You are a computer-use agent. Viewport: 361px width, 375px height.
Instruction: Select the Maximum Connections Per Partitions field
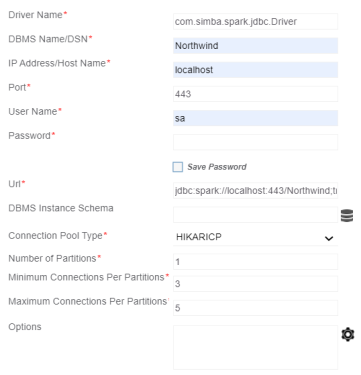pos(255,308)
